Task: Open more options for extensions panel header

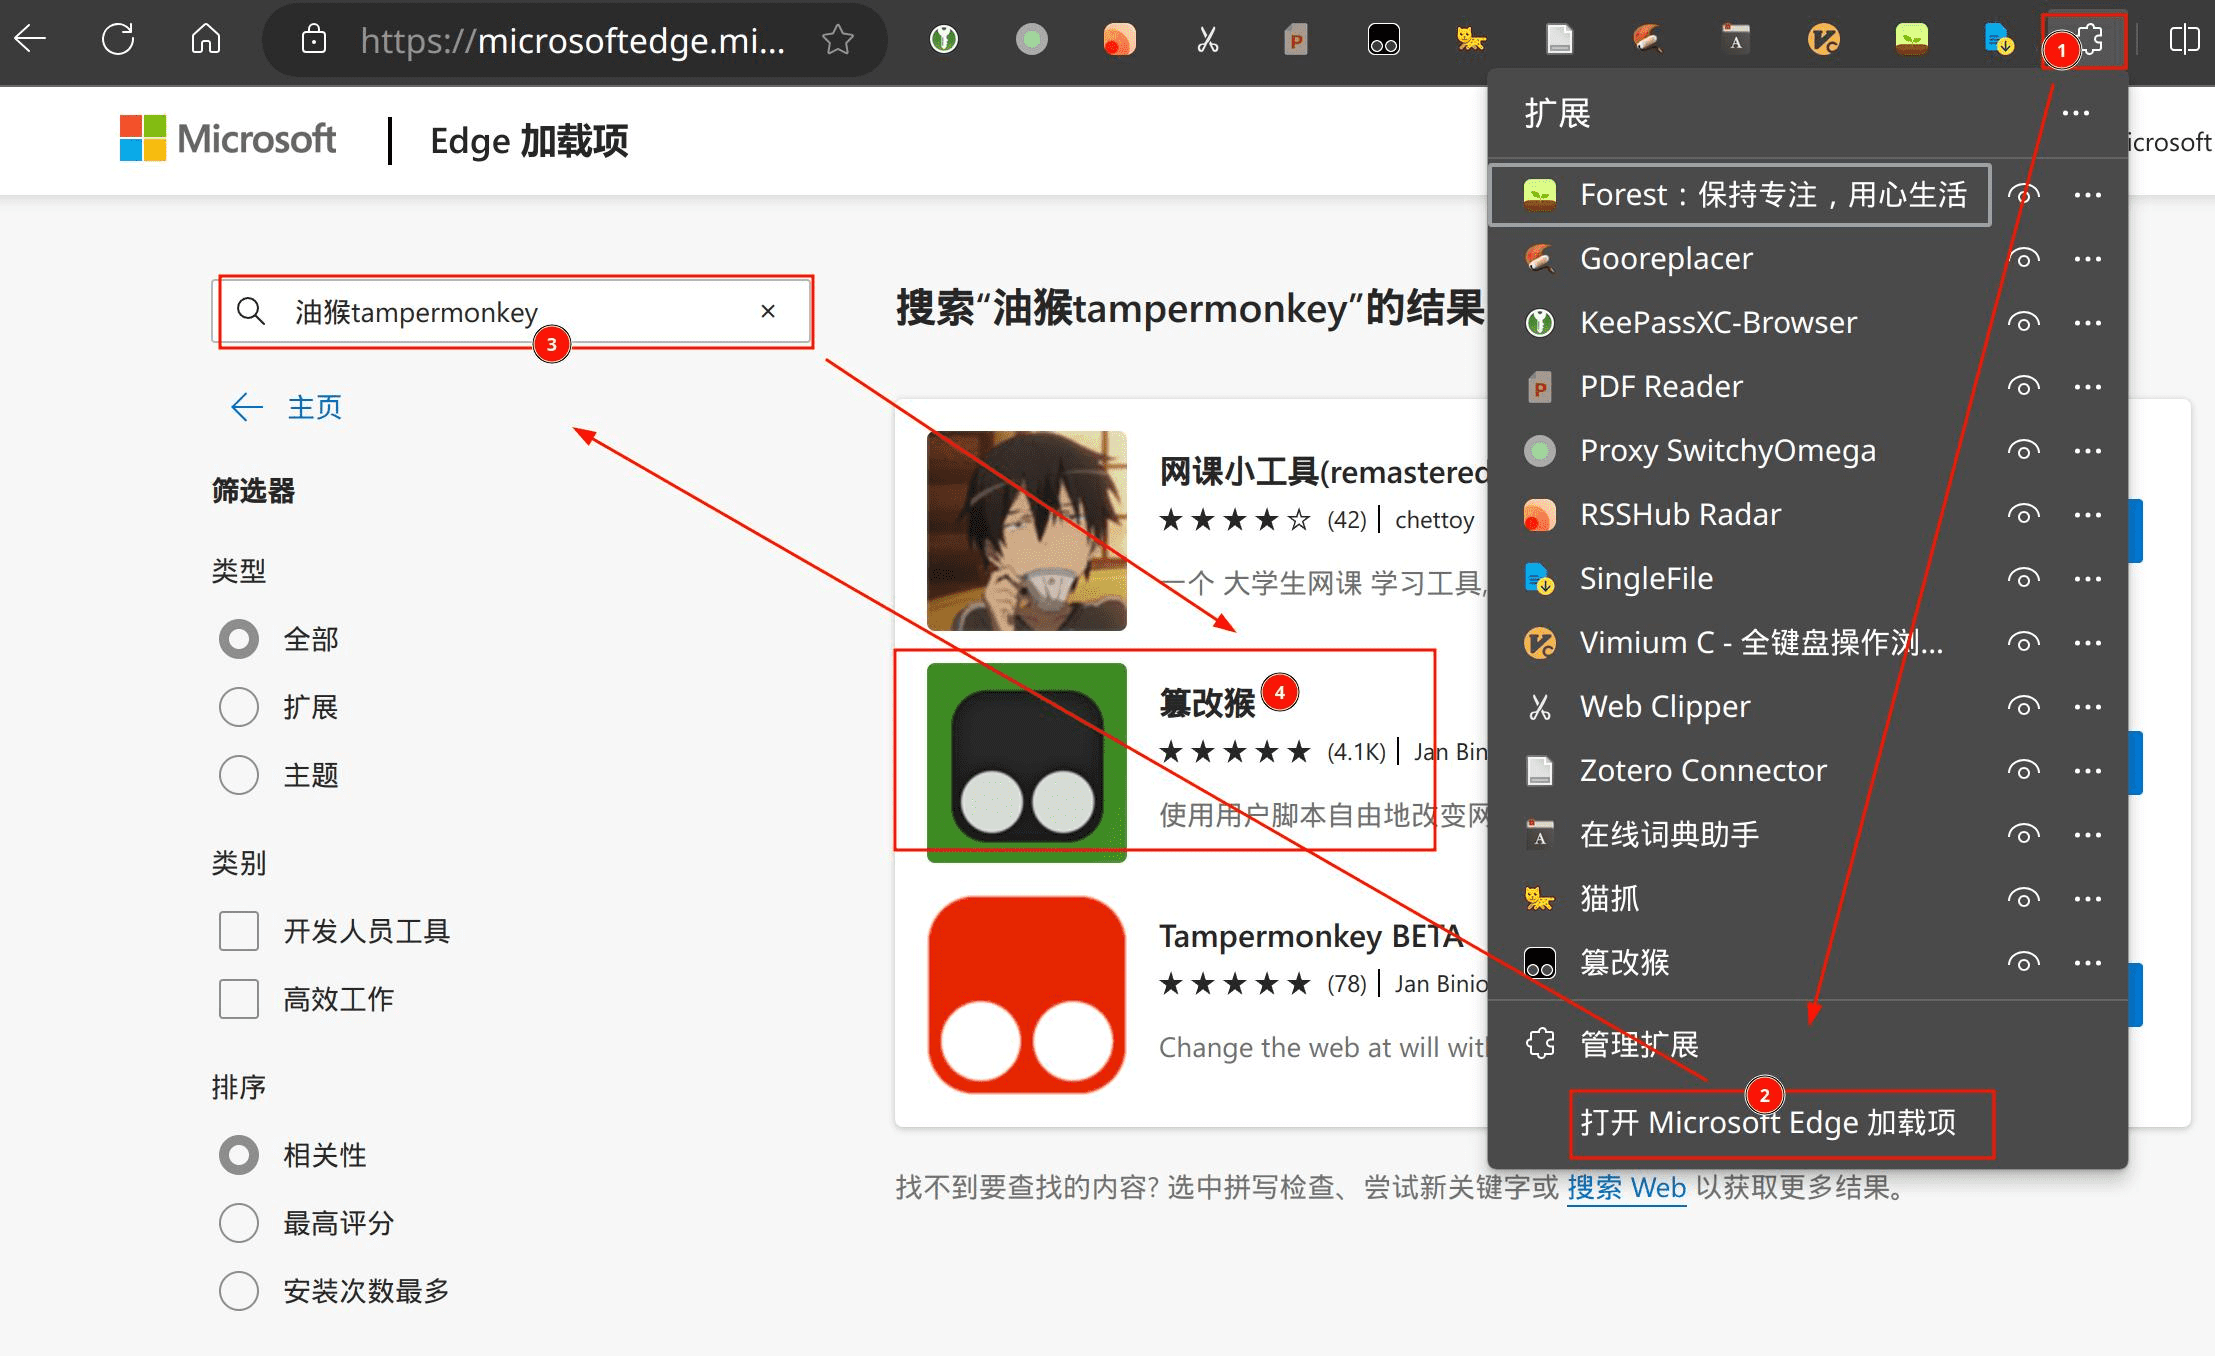Action: 2076,113
